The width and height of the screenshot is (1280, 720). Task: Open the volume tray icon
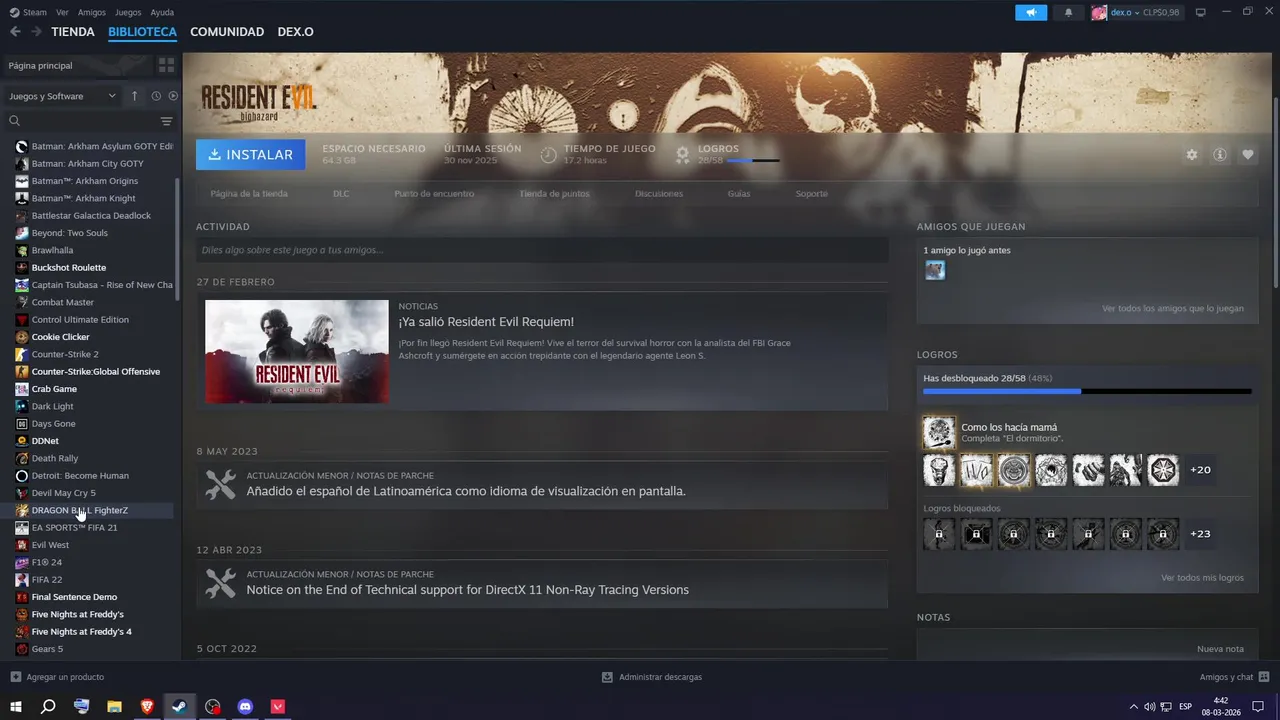pyautogui.click(x=1149, y=707)
